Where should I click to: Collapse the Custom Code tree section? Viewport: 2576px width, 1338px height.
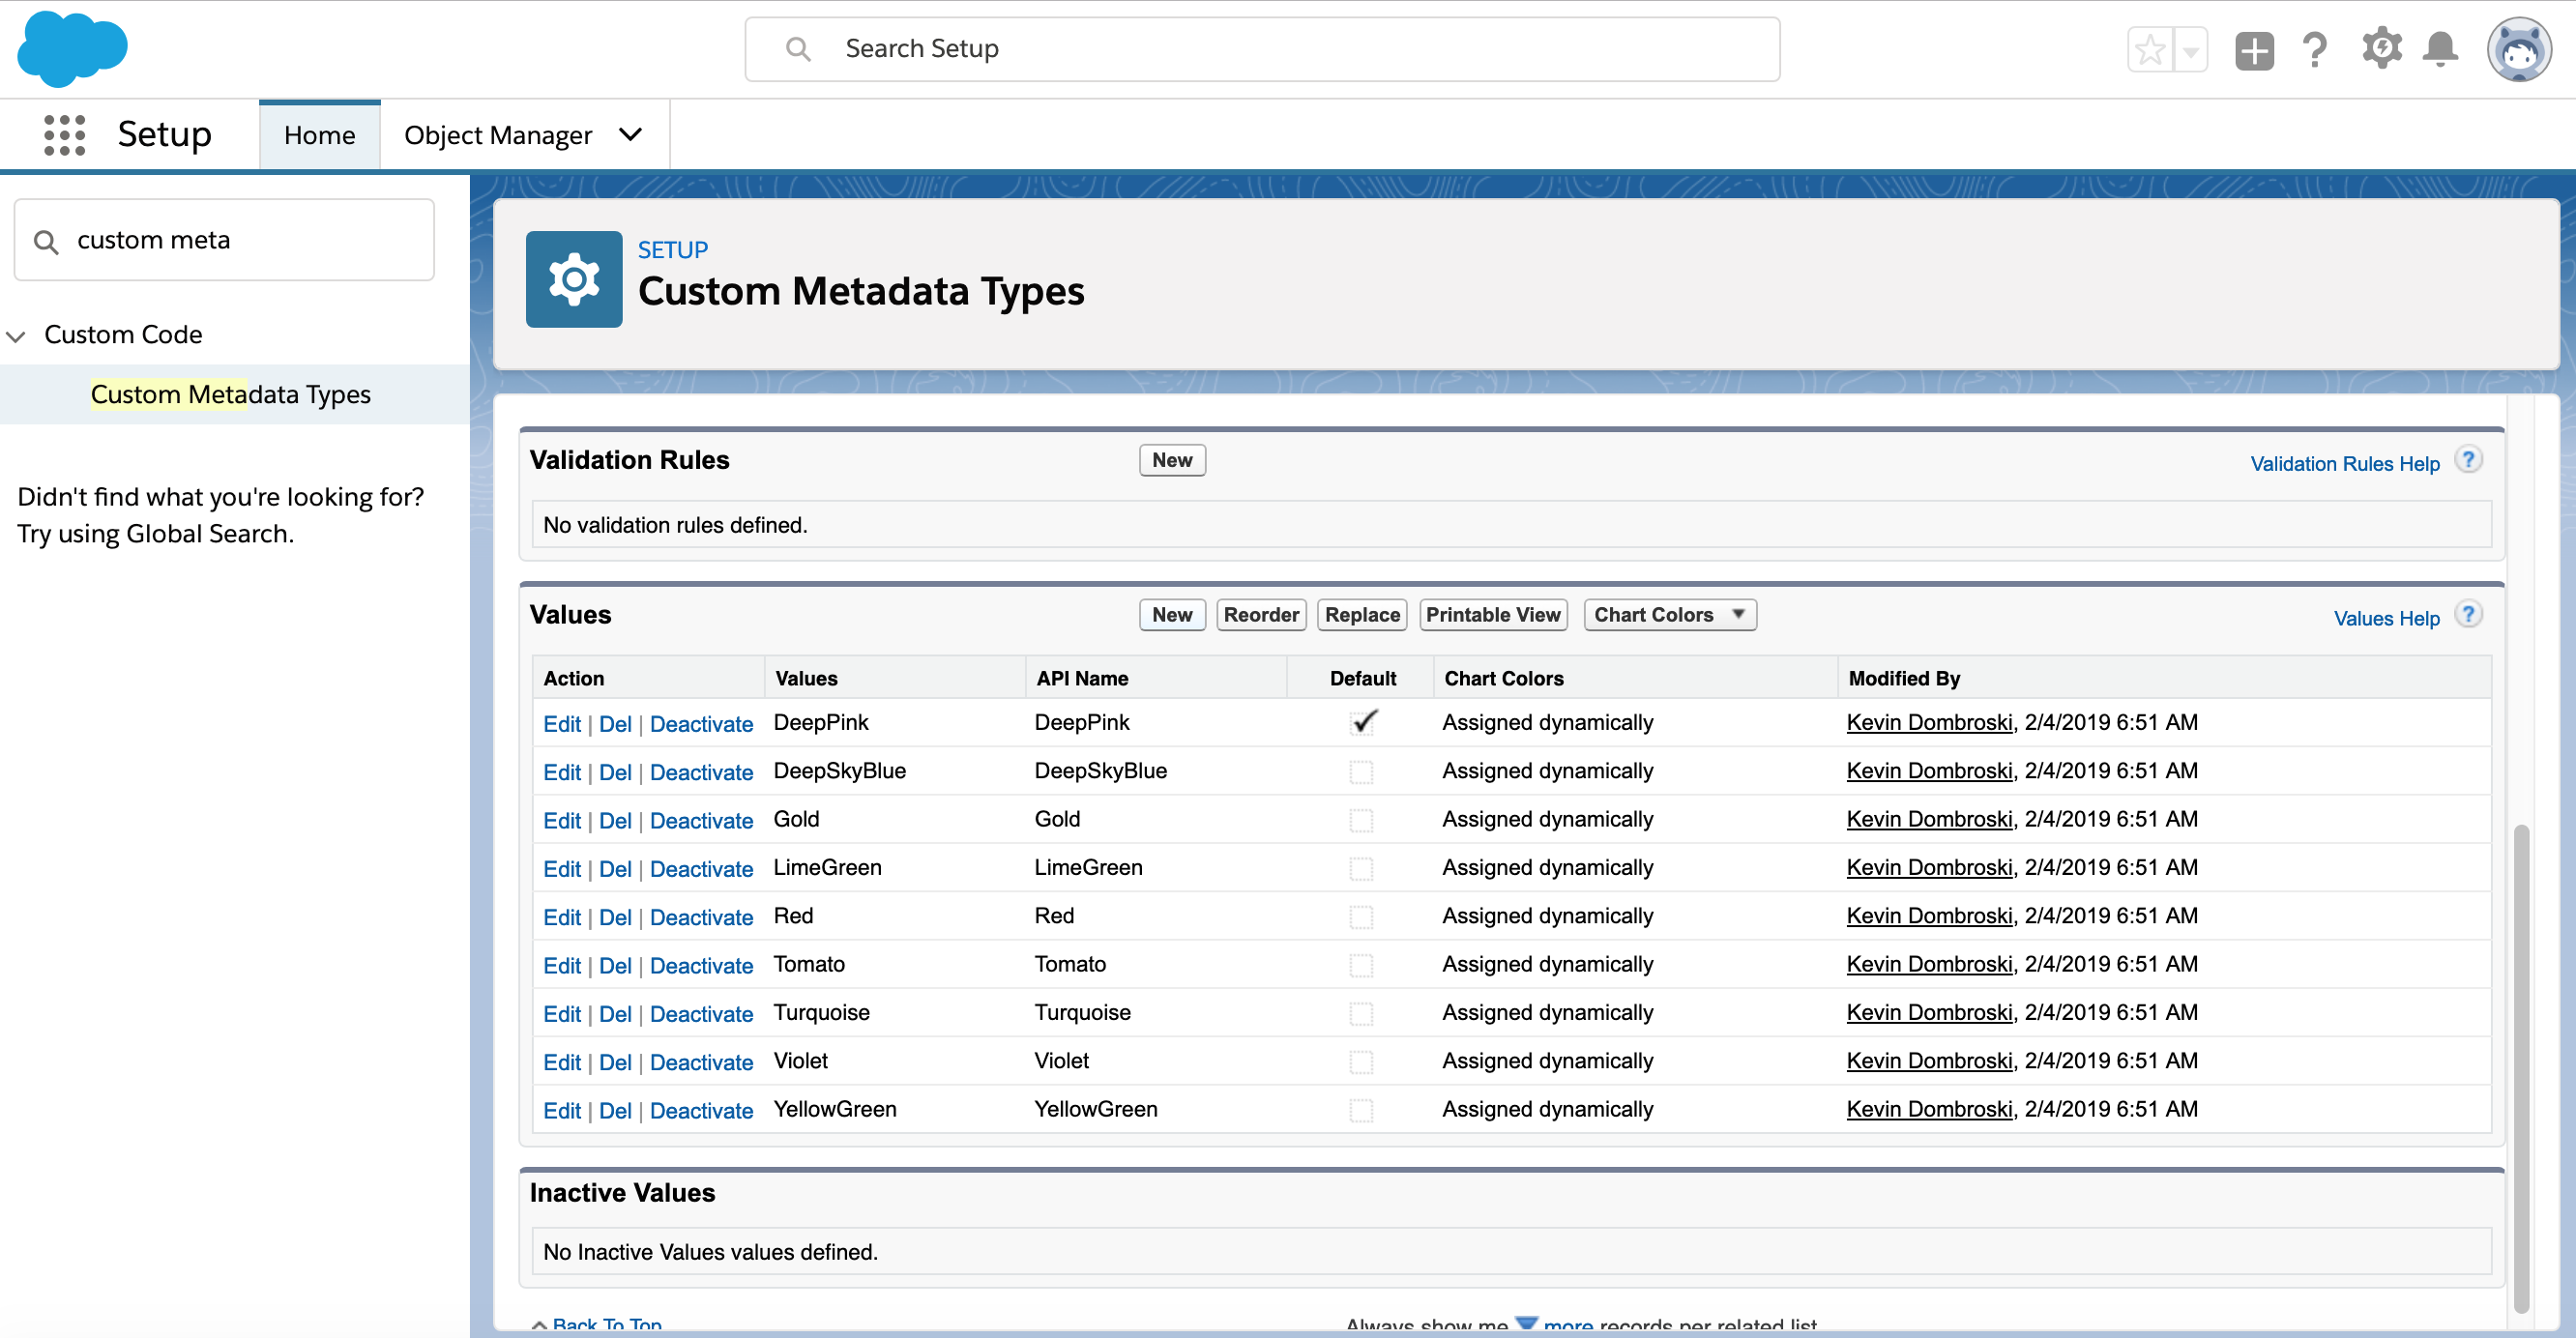tap(16, 336)
